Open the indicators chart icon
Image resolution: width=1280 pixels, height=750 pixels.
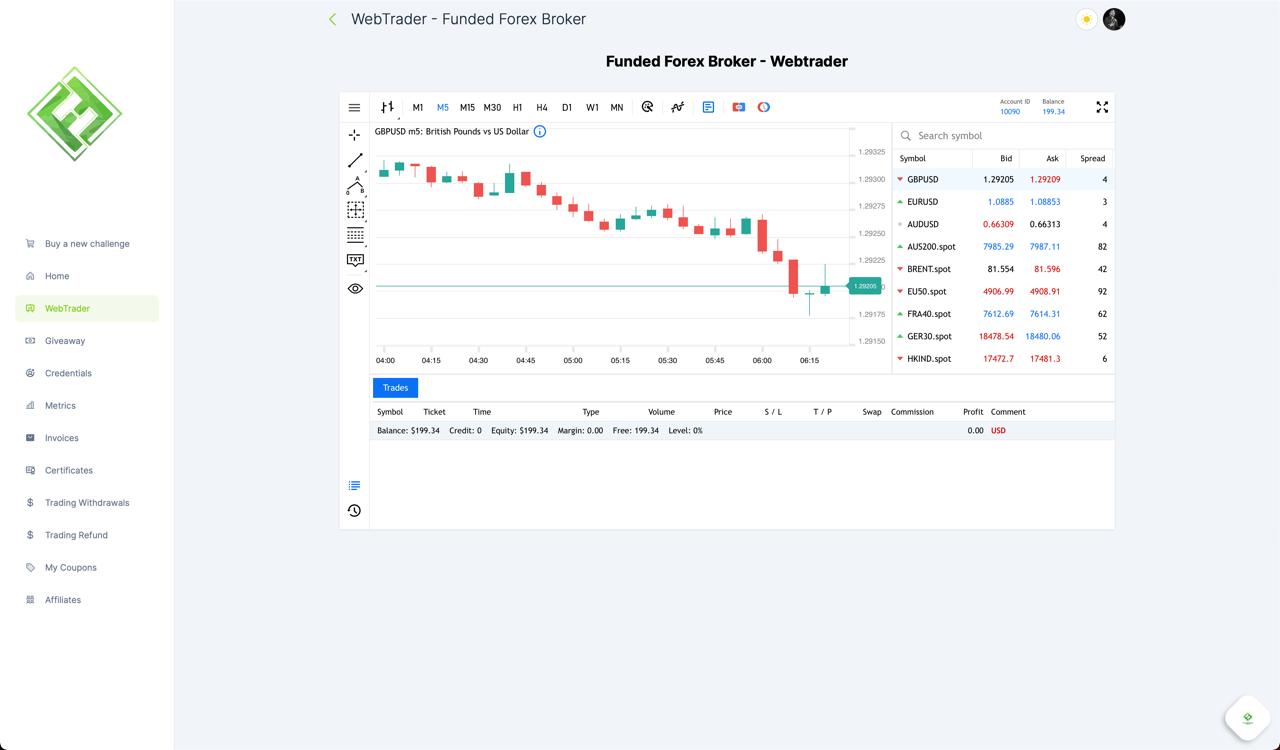[x=677, y=107]
